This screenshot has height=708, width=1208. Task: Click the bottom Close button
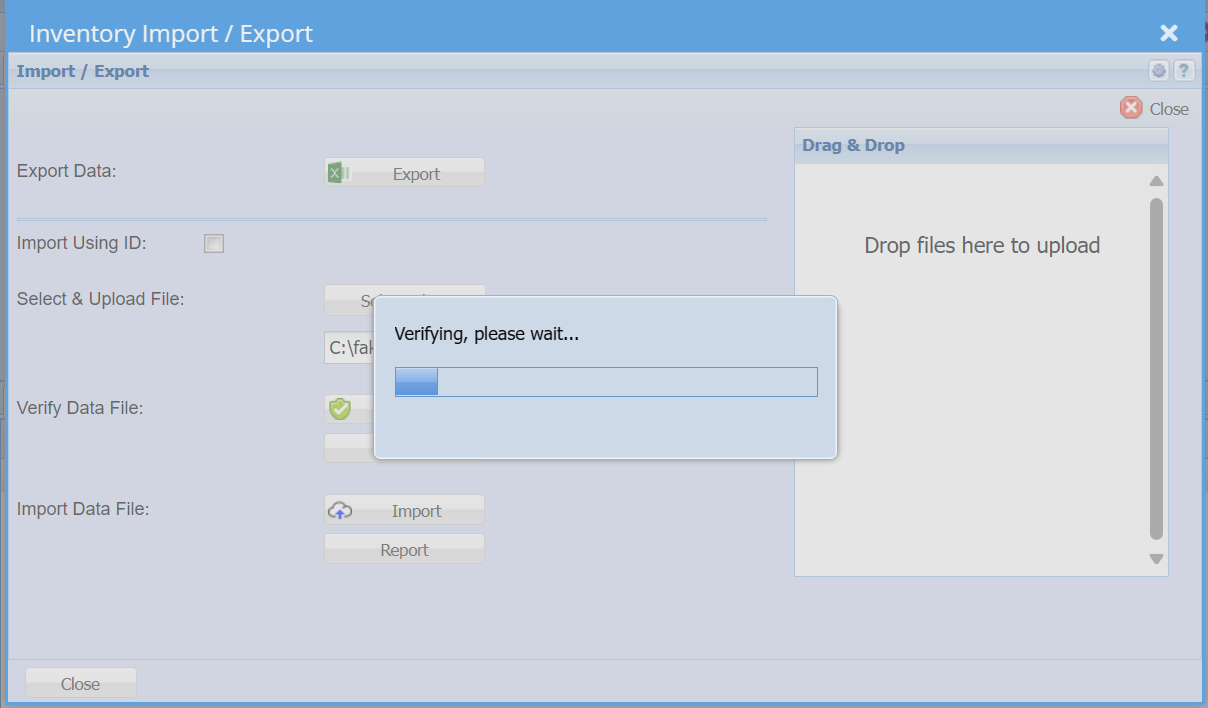click(x=80, y=683)
